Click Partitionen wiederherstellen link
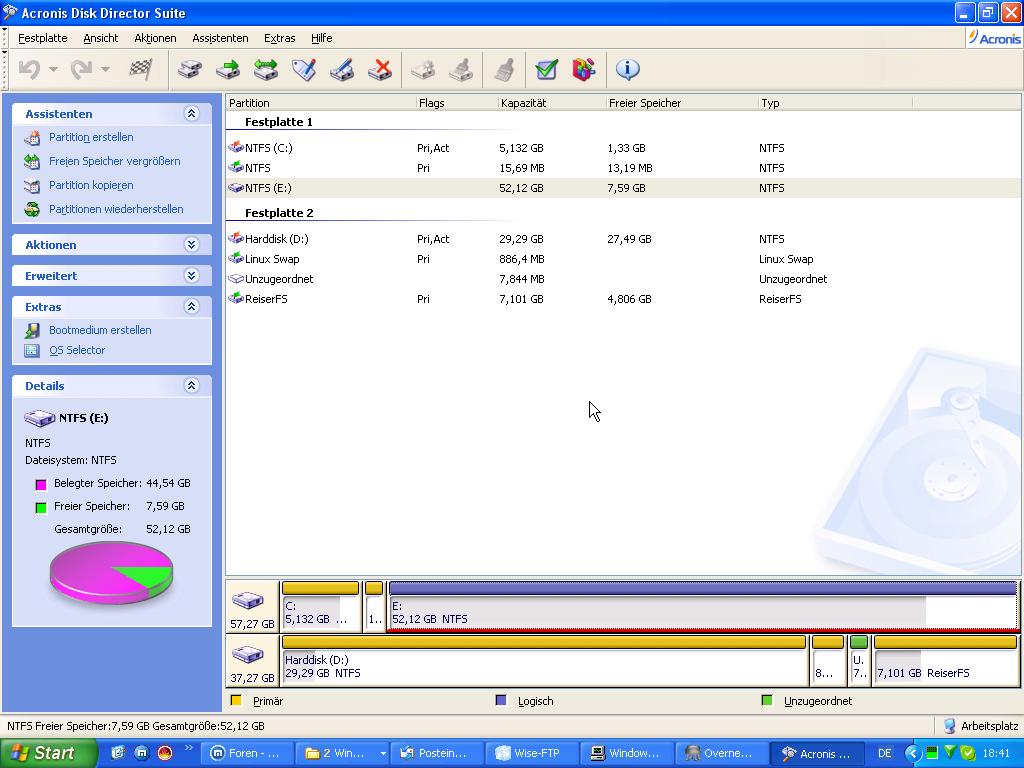The height and width of the screenshot is (768, 1024). (x=116, y=209)
